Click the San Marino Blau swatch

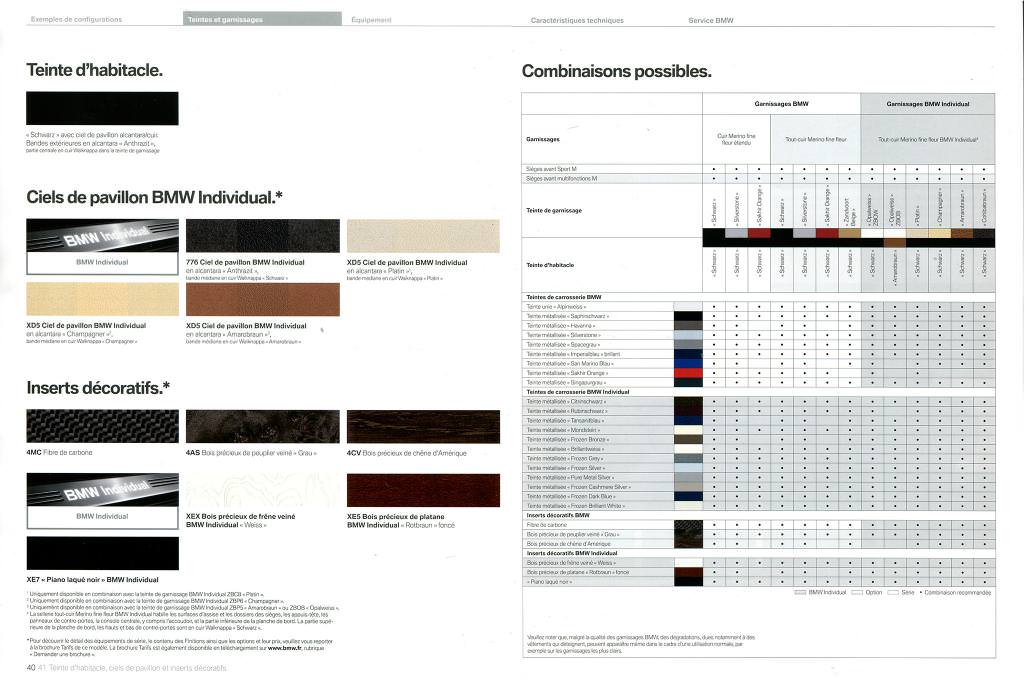pyautogui.click(x=688, y=363)
